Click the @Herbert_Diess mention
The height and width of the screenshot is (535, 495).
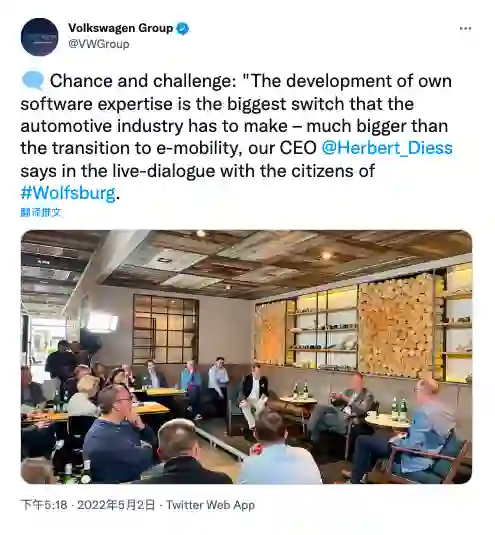(387, 148)
